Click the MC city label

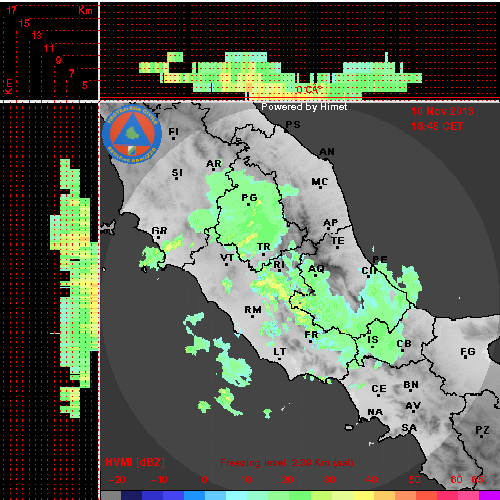[x=320, y=182]
